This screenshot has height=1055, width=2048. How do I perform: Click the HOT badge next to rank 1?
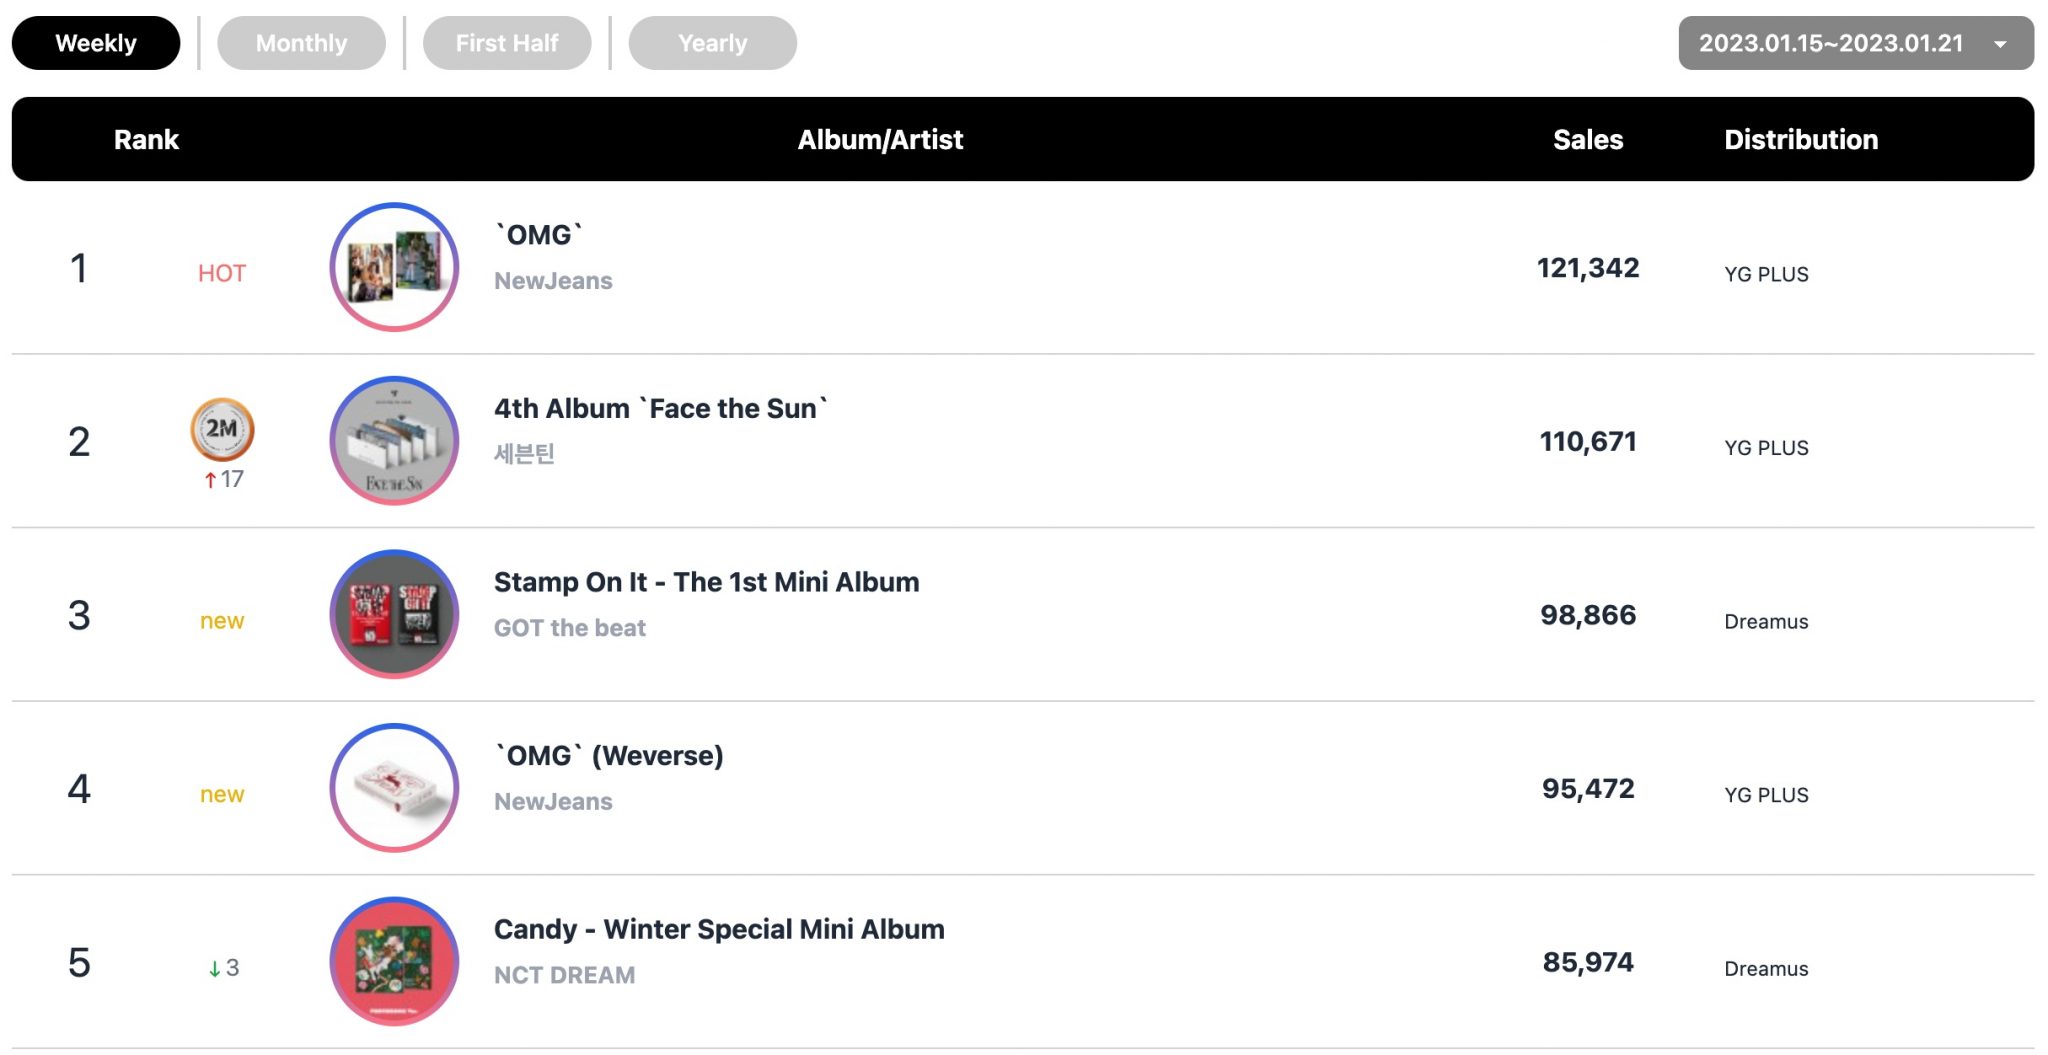[221, 272]
